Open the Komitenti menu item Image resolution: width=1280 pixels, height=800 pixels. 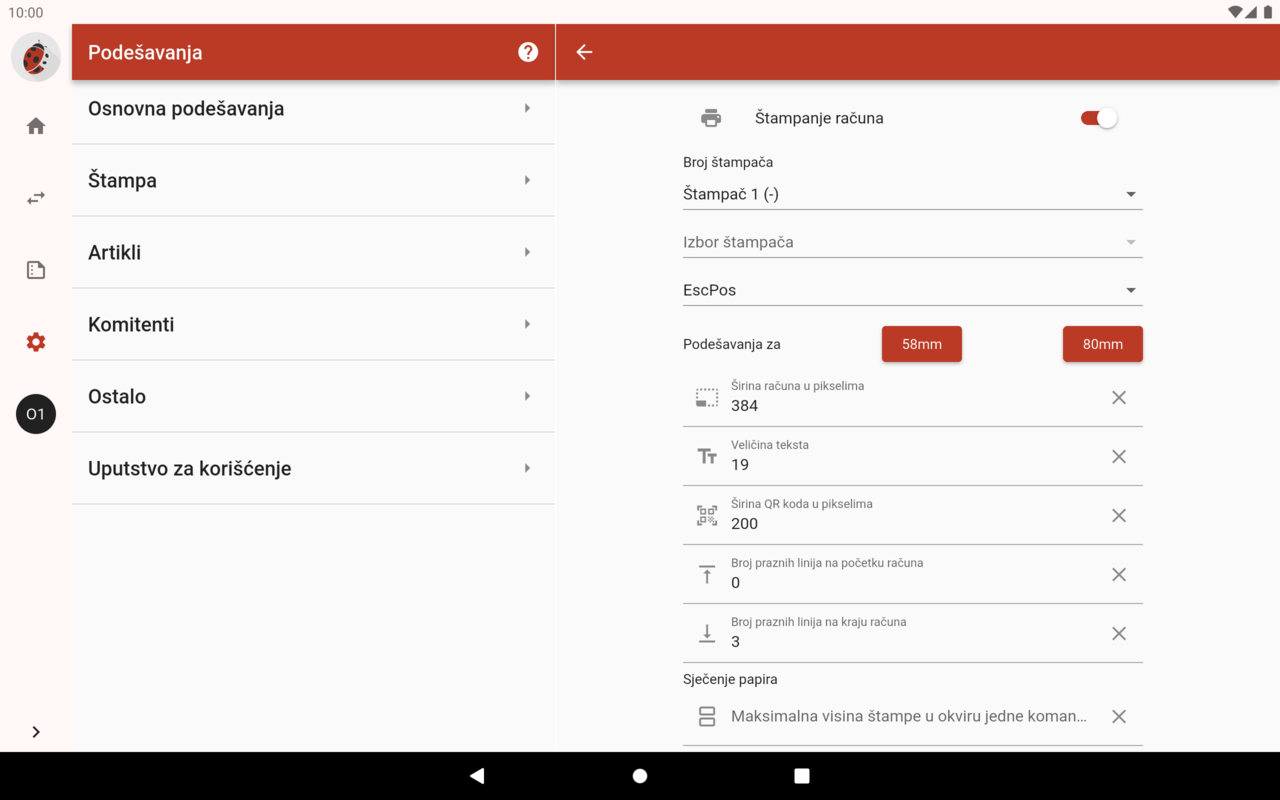313,324
